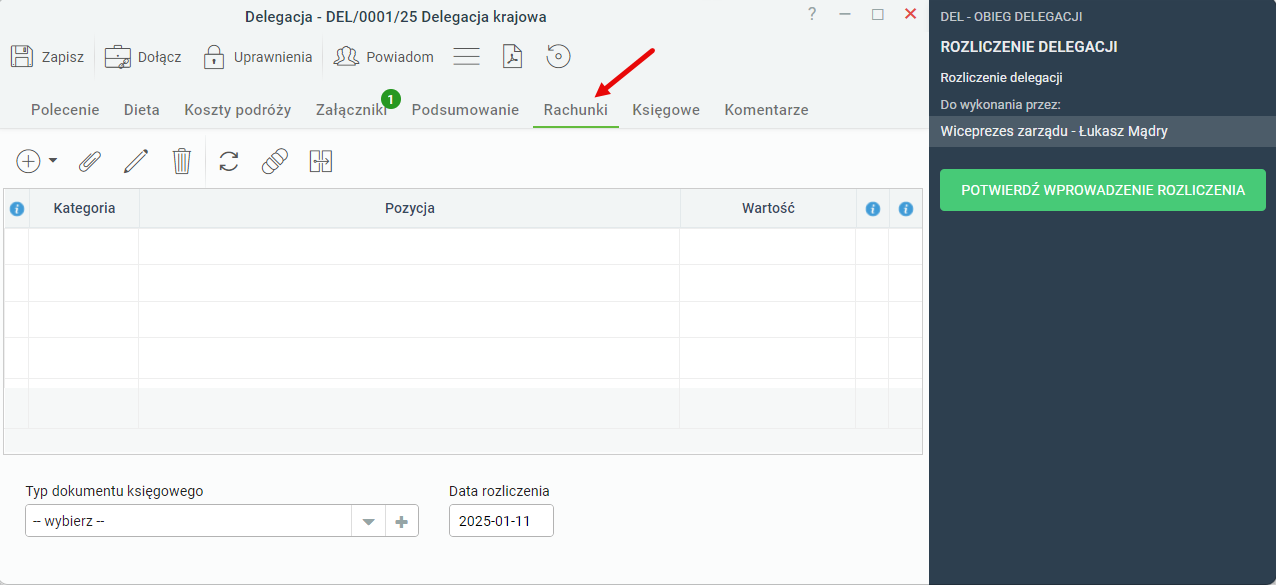Click the Kategoria column header
The image size is (1276, 585).
click(84, 209)
